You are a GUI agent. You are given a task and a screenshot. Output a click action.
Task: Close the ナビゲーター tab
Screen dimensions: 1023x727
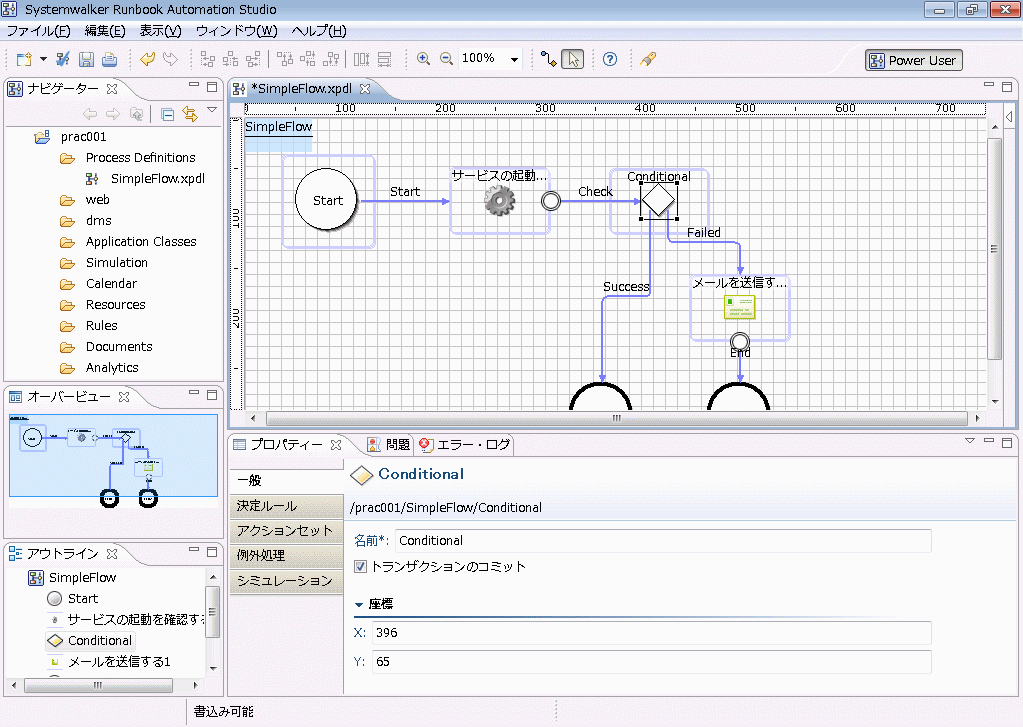click(x=112, y=89)
